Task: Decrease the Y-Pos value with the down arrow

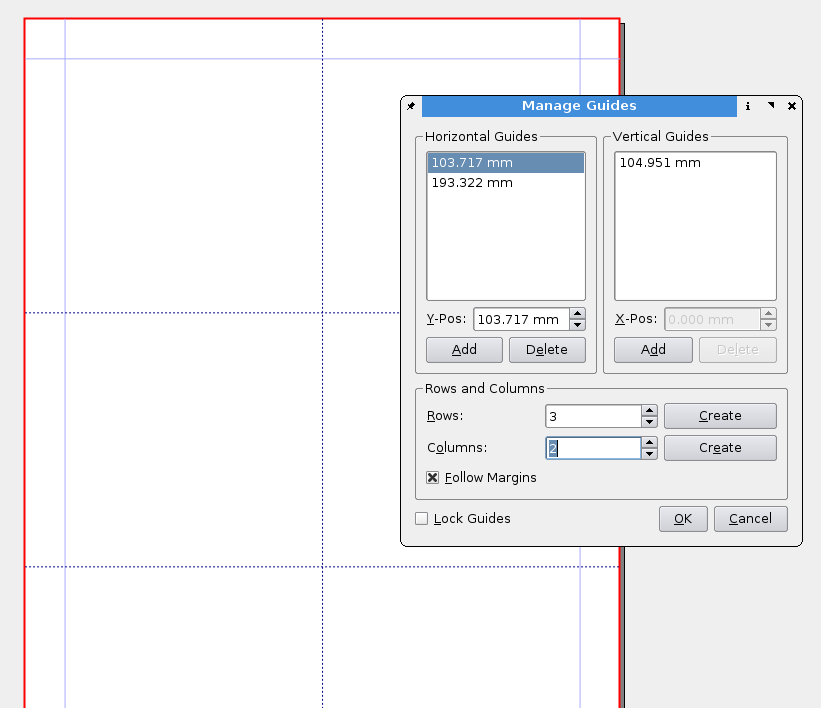Action: [x=577, y=325]
